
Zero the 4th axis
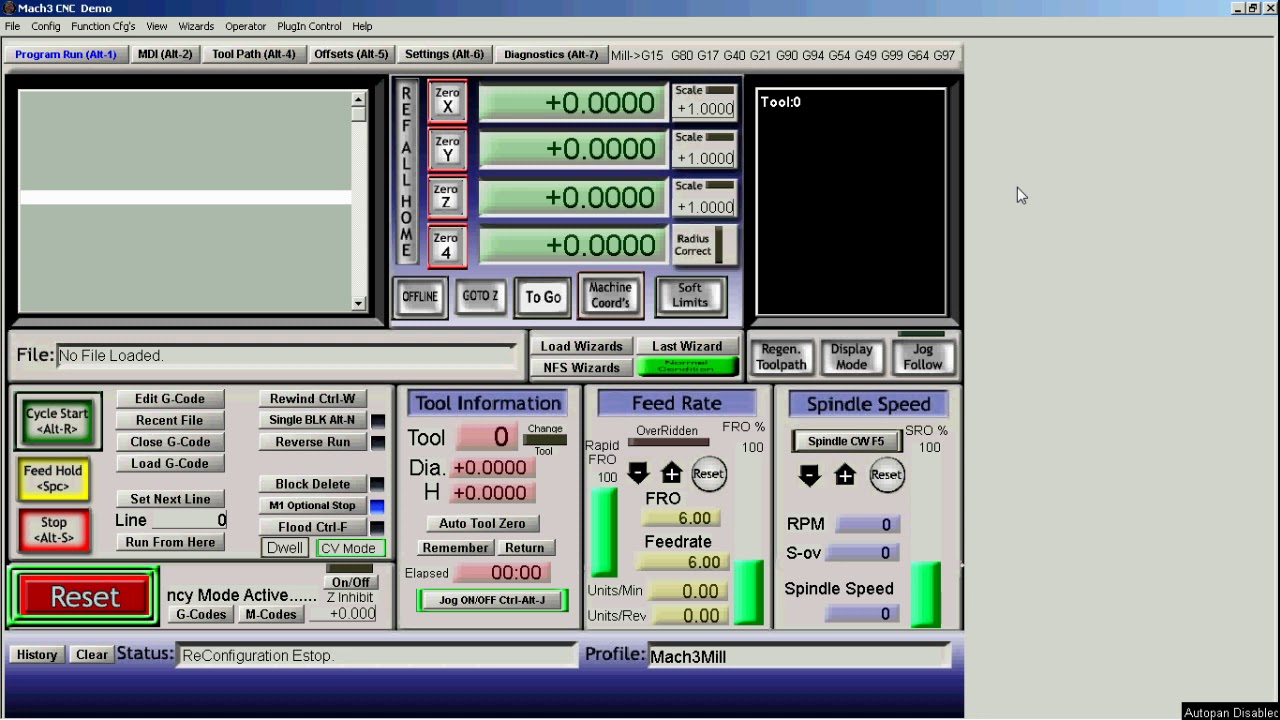tap(447, 246)
